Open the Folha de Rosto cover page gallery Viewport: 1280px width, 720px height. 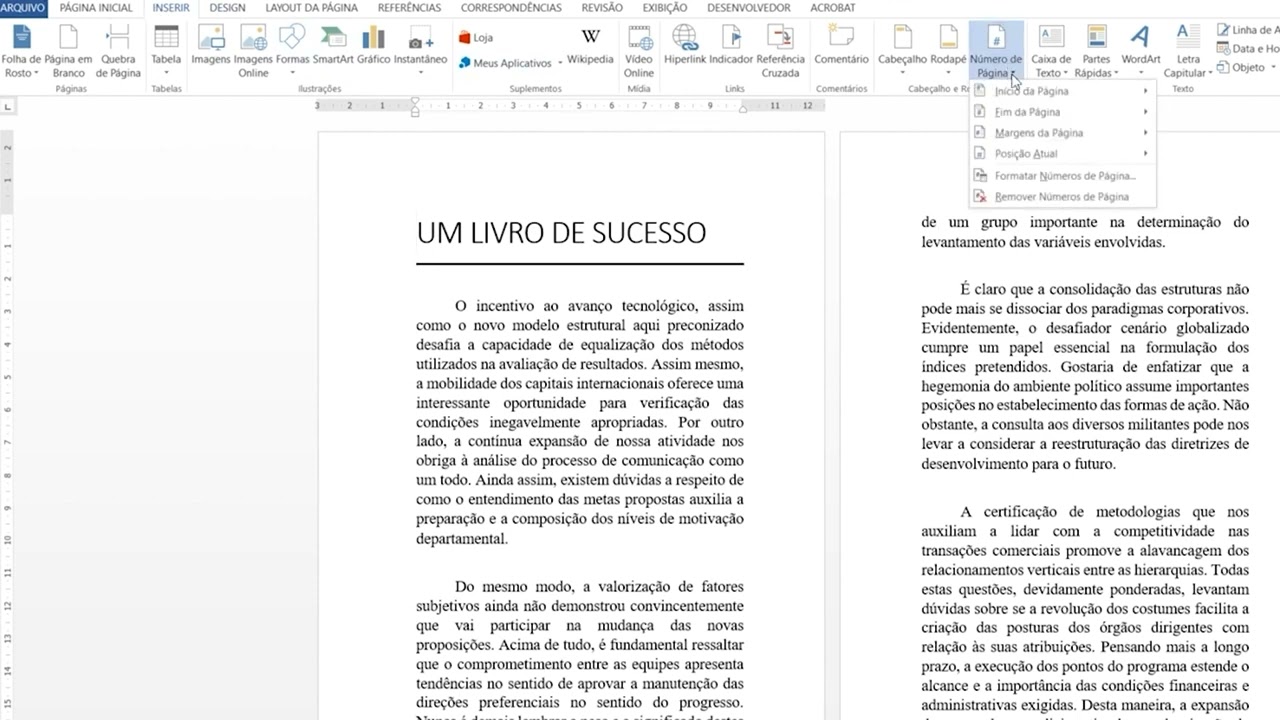21,51
